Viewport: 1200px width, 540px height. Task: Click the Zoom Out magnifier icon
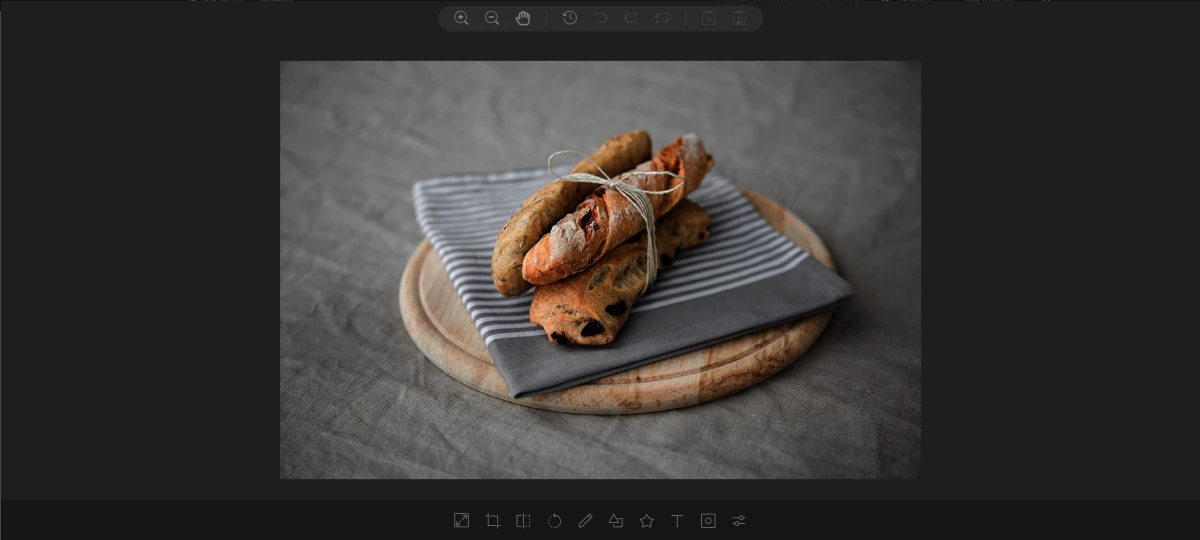(x=492, y=18)
